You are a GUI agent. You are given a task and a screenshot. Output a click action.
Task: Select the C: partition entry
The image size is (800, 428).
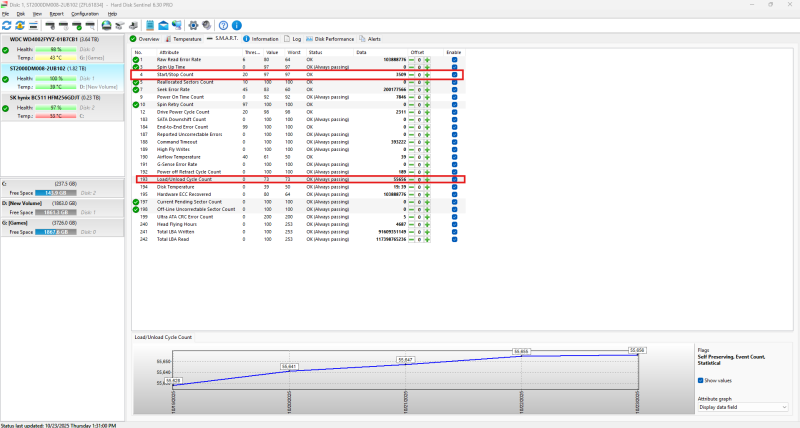(62, 188)
